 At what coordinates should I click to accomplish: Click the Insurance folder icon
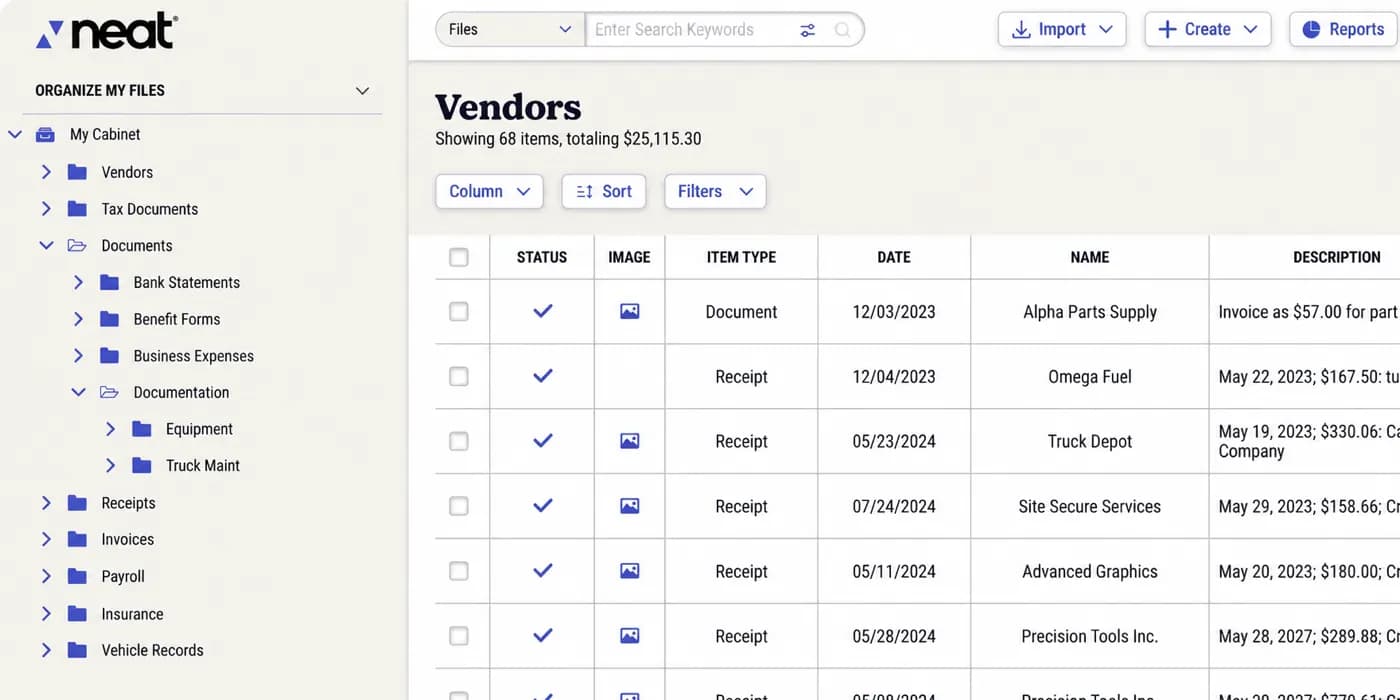[x=77, y=614]
